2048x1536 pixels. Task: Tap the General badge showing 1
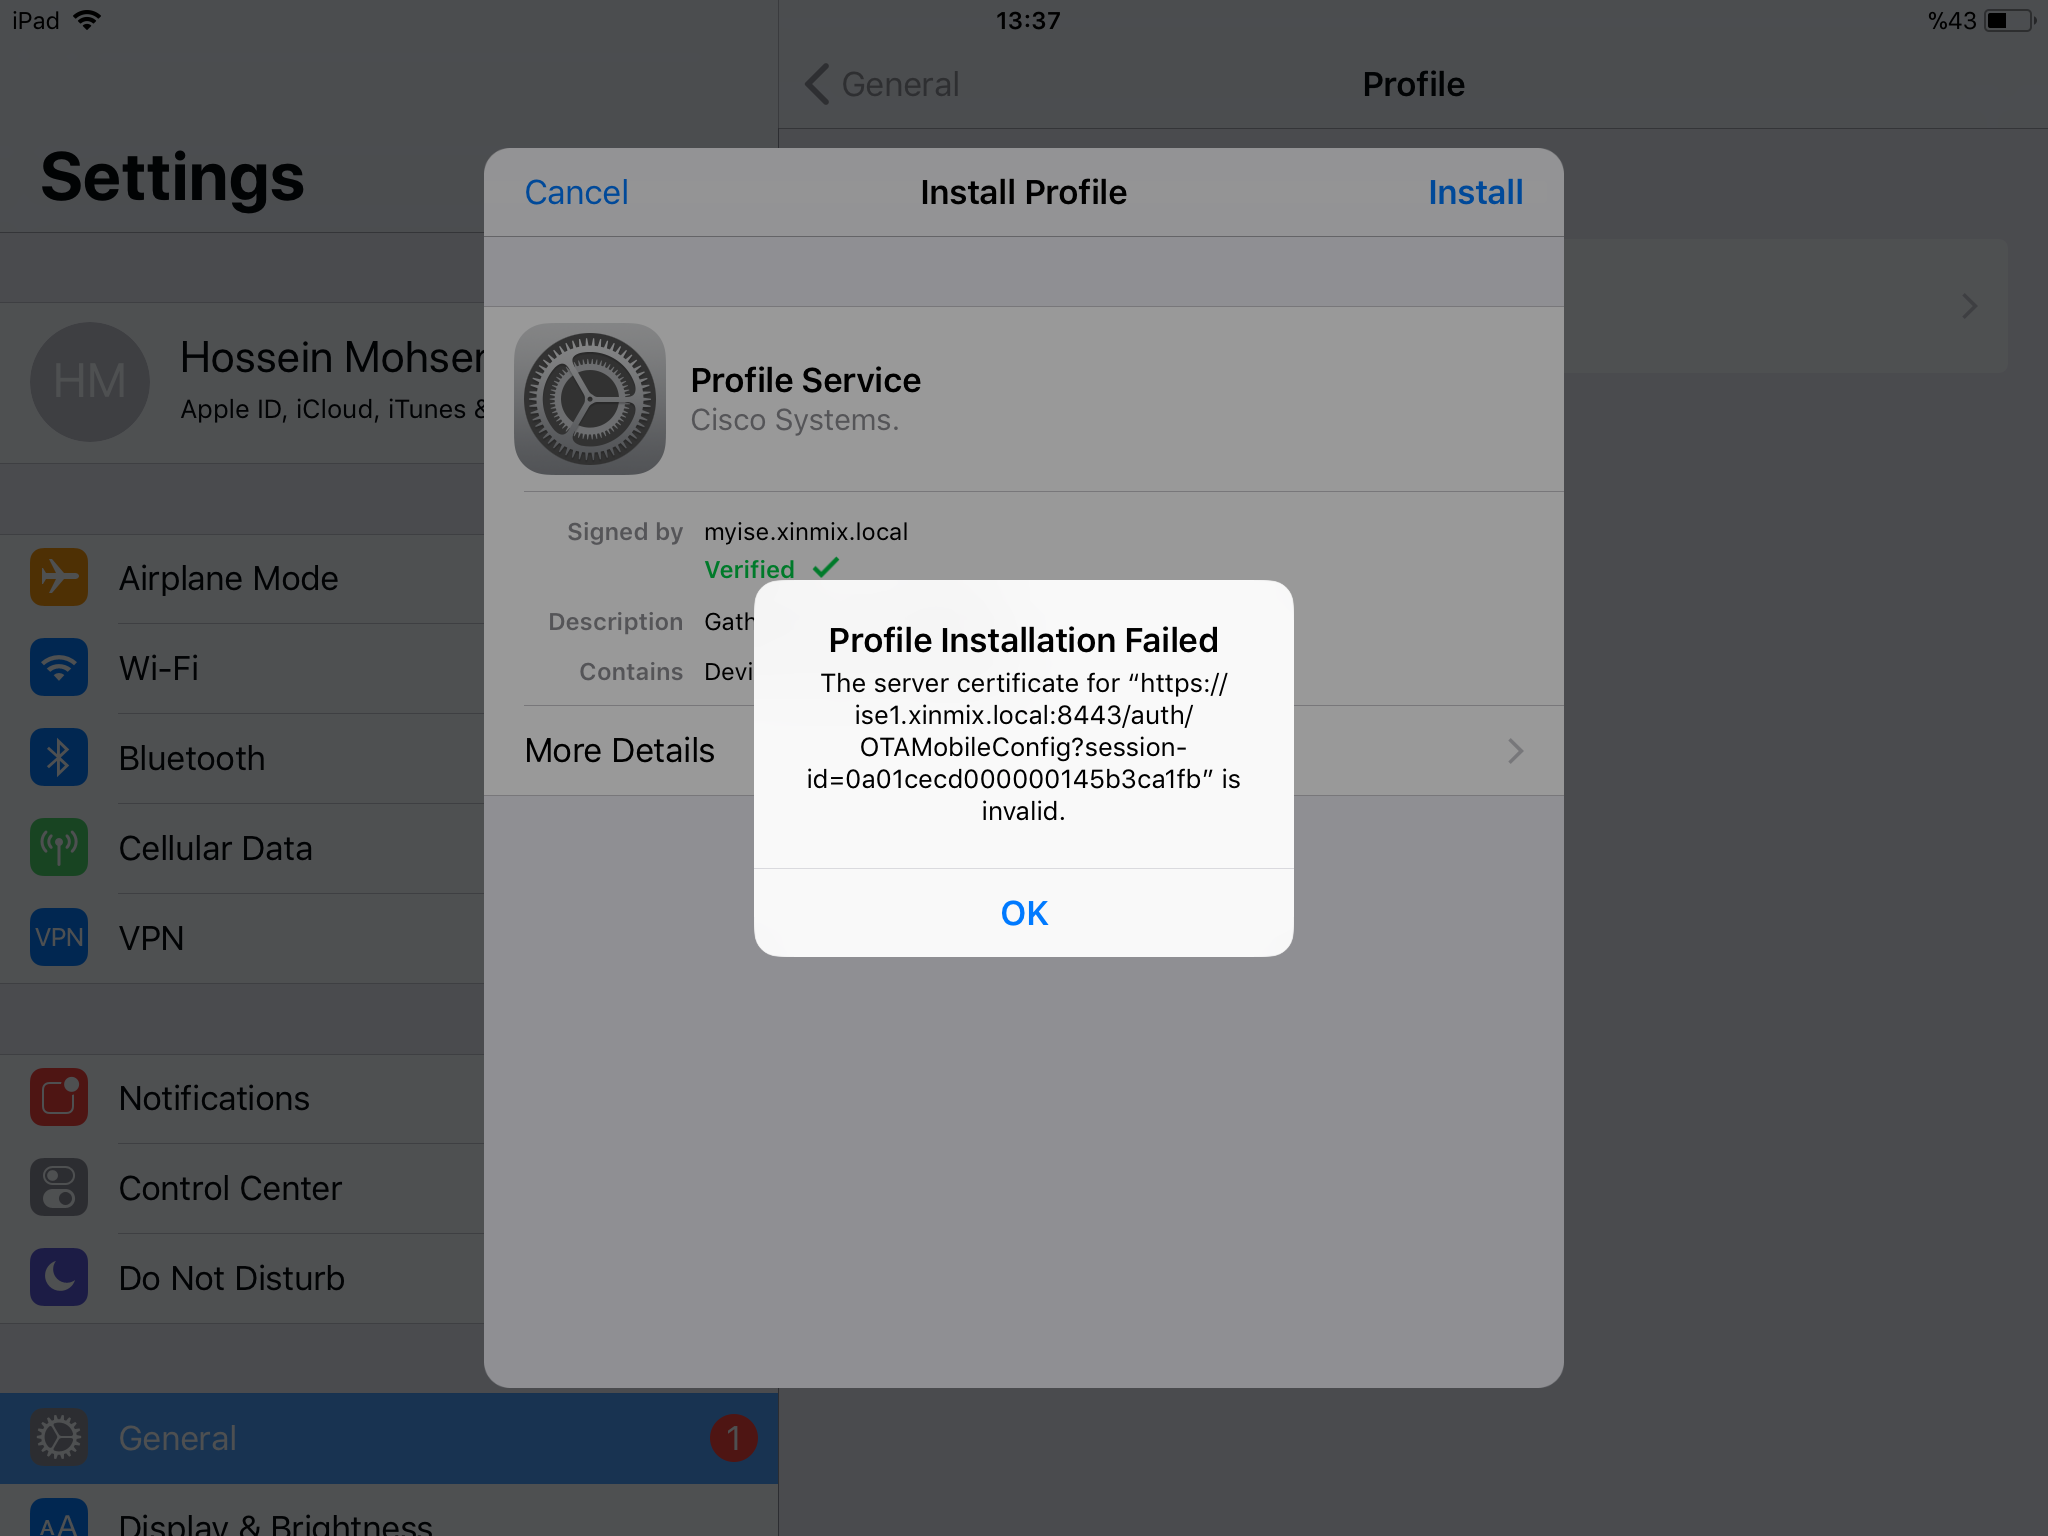[x=734, y=1438]
